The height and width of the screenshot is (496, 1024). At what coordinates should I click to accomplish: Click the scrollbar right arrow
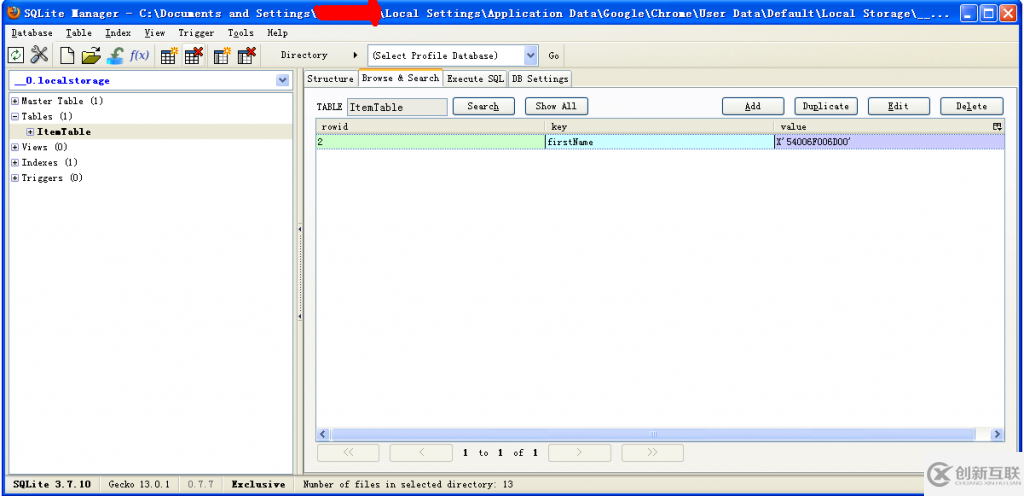(x=997, y=434)
